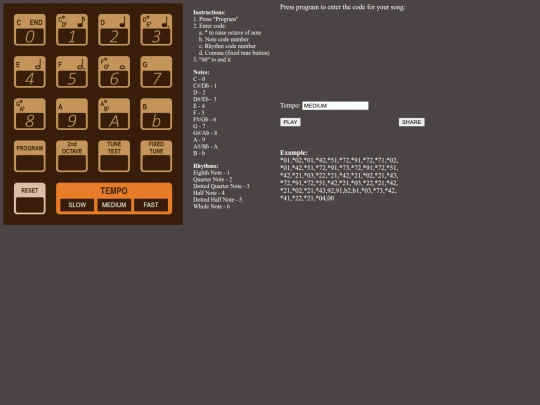Click the TUNE TEST key

click(114, 156)
